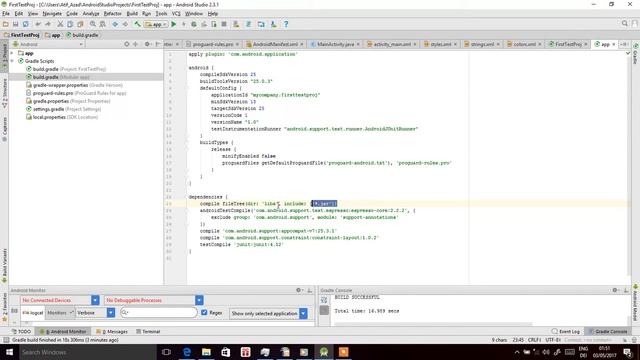The height and width of the screenshot is (360, 640).
Task: Open the Task View taskbar icon
Action: tap(167, 352)
